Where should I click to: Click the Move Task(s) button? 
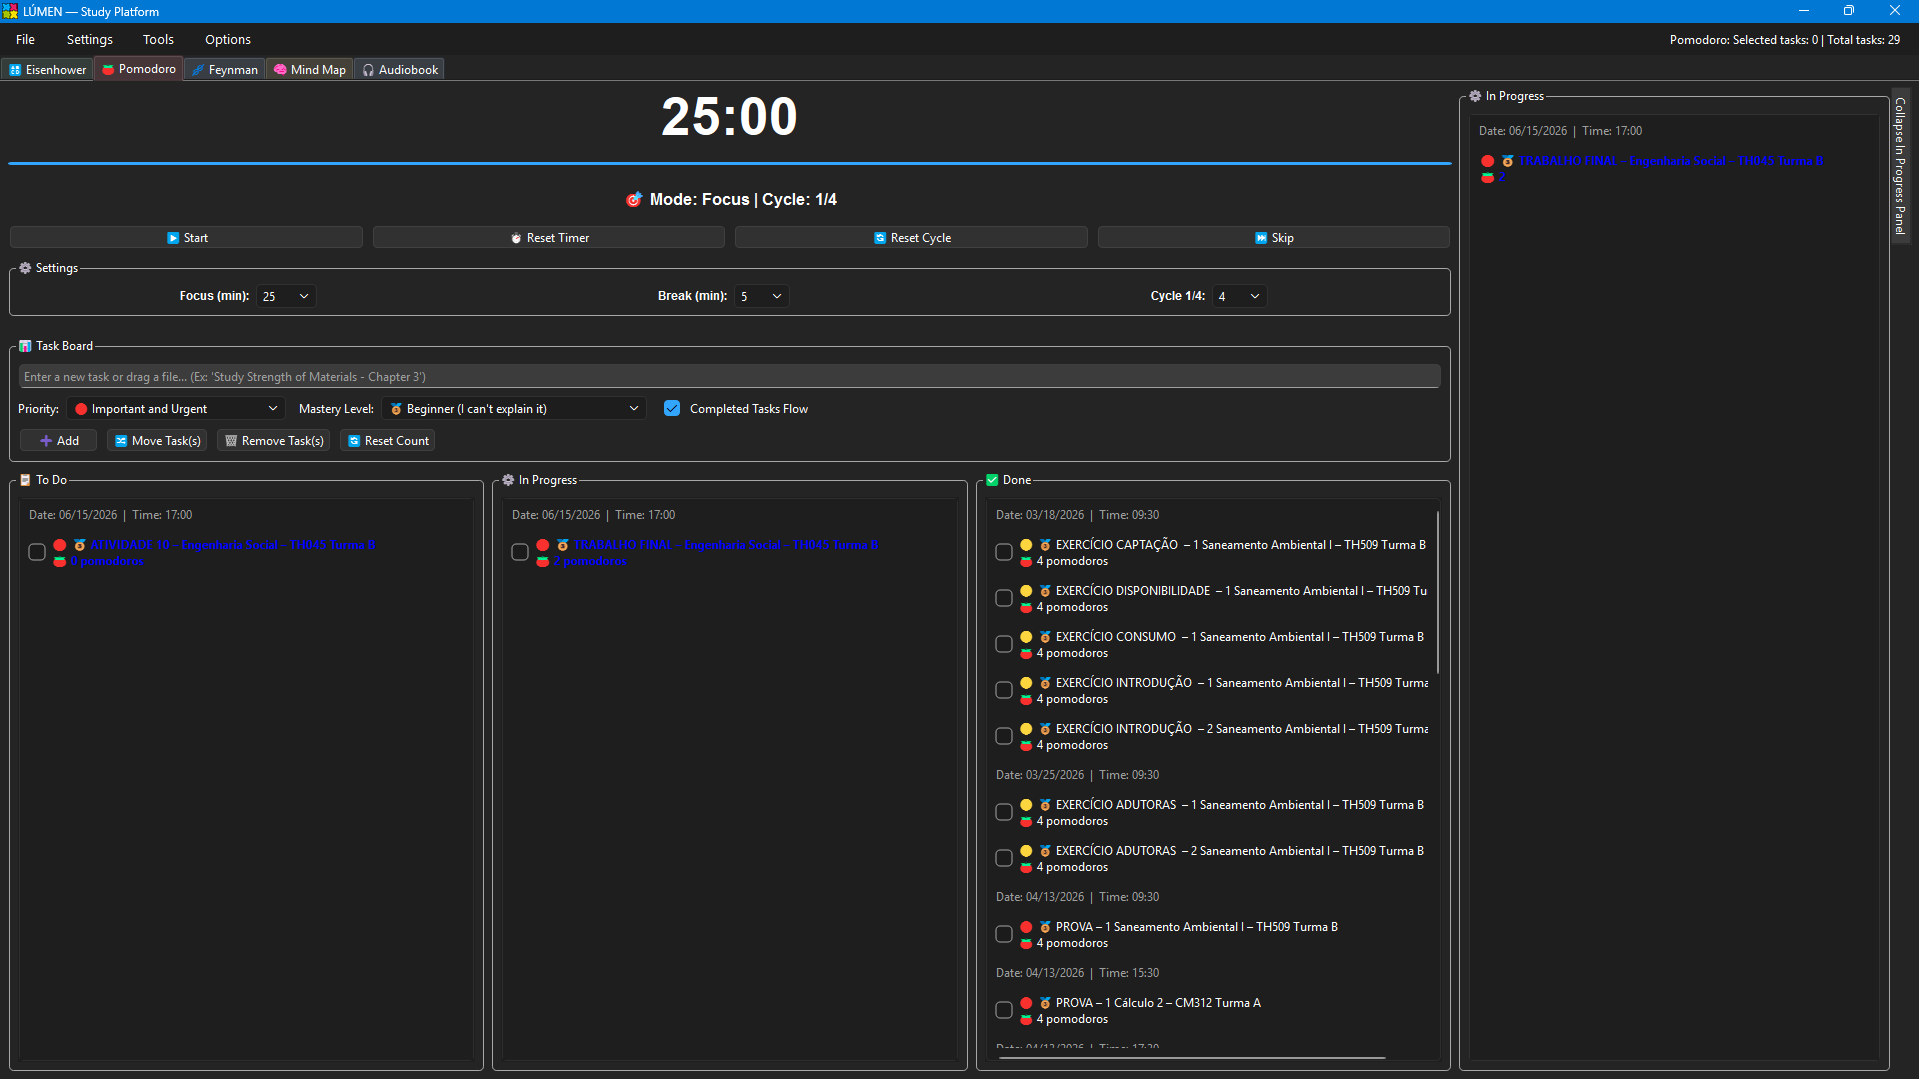[157, 440]
